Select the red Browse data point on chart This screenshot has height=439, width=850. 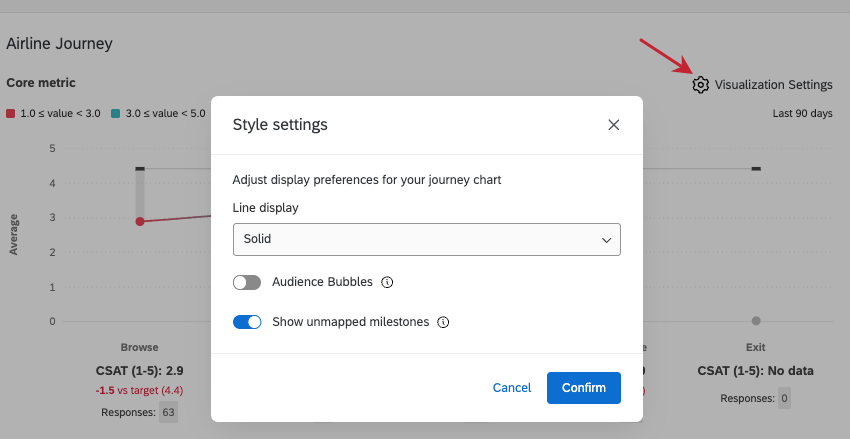[140, 221]
